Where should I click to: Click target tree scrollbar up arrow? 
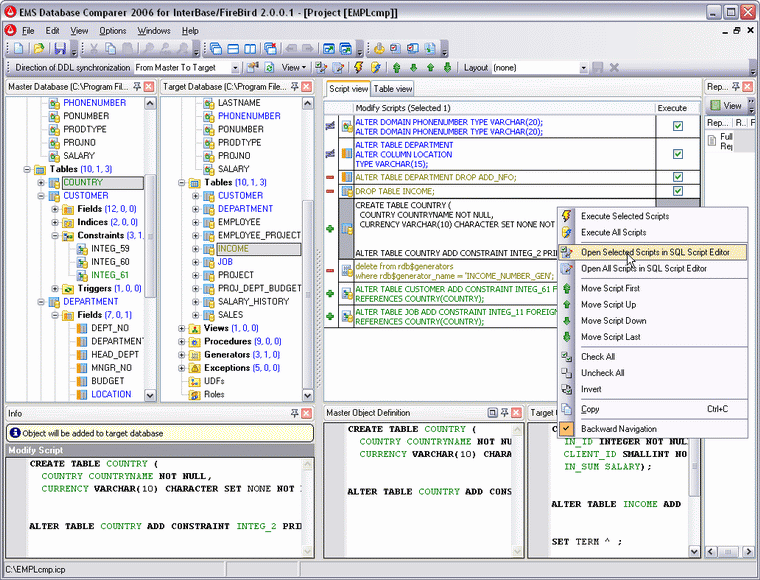pos(307,103)
